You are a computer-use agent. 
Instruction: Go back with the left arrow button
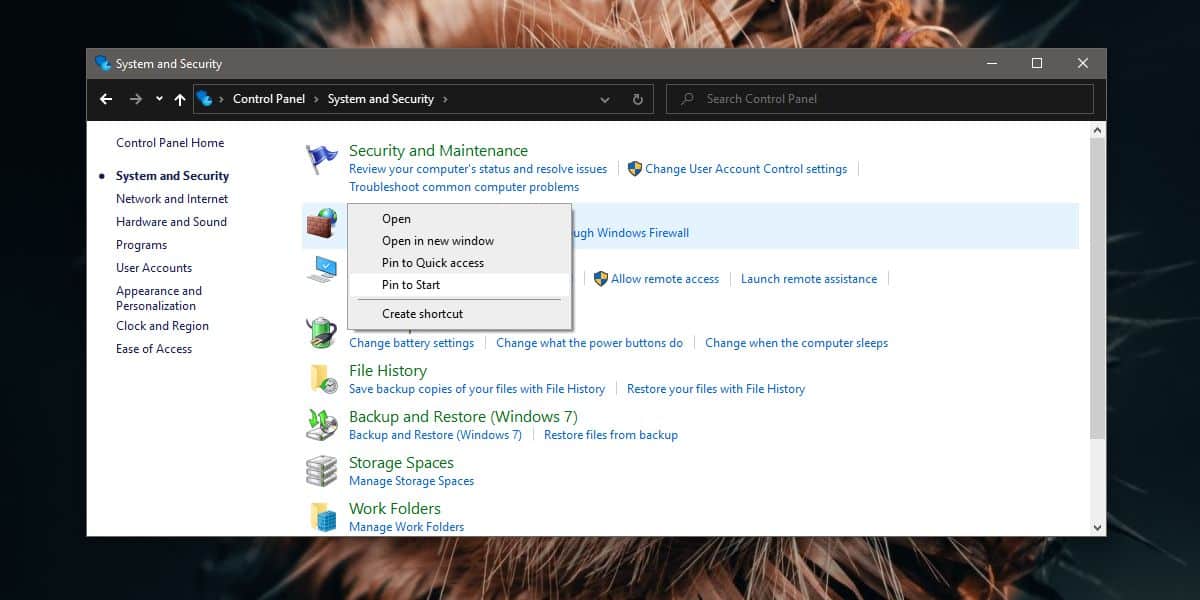(x=106, y=99)
